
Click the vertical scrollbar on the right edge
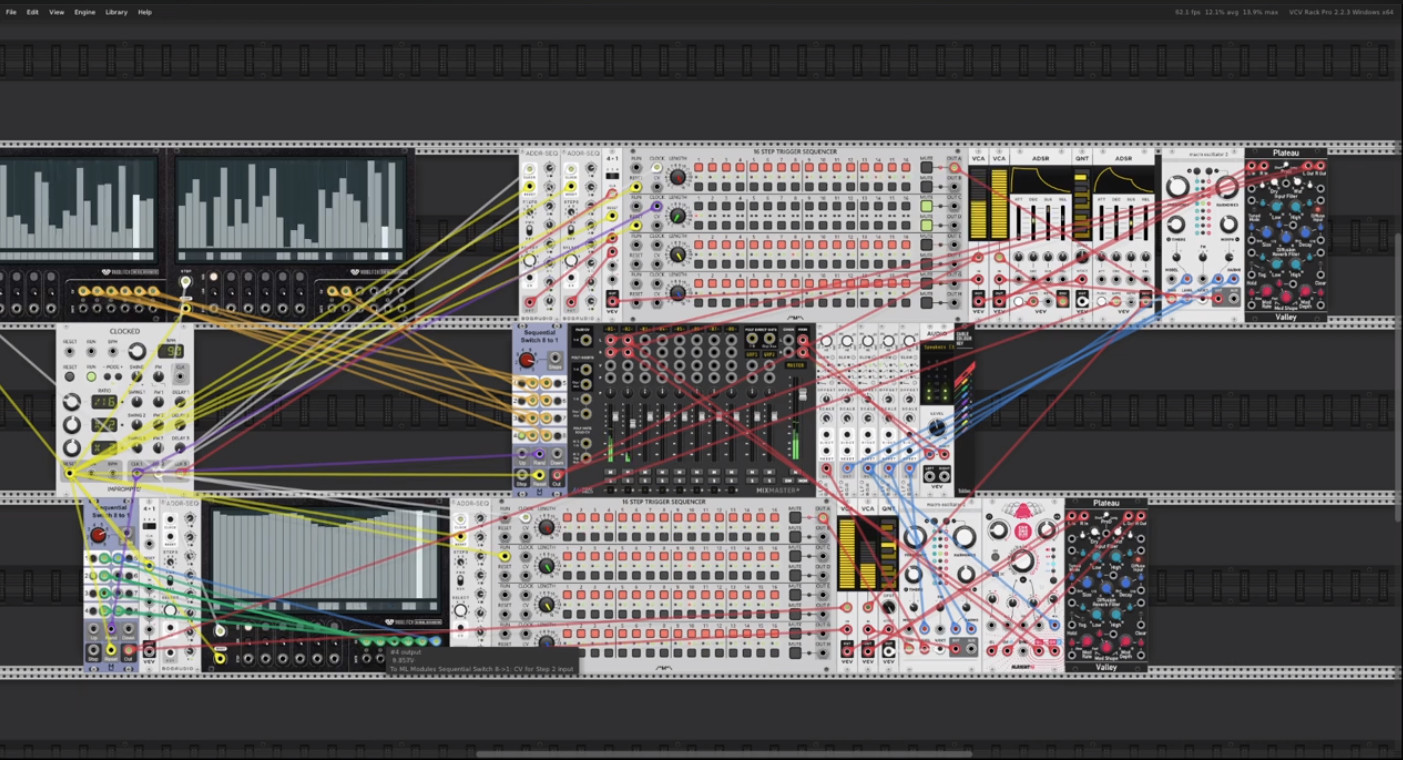(x=1398, y=375)
